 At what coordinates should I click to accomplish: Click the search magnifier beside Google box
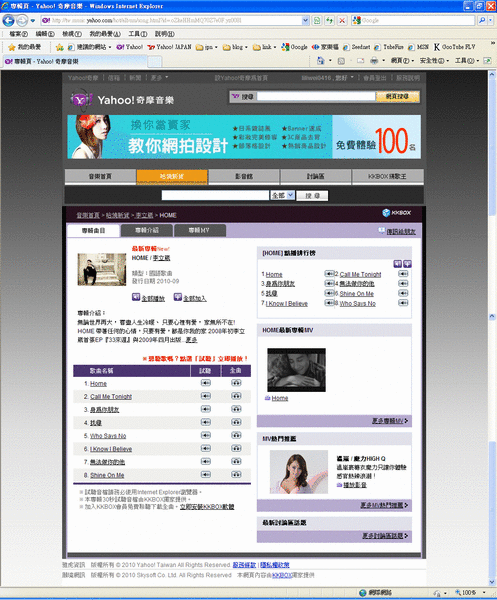click(482, 20)
